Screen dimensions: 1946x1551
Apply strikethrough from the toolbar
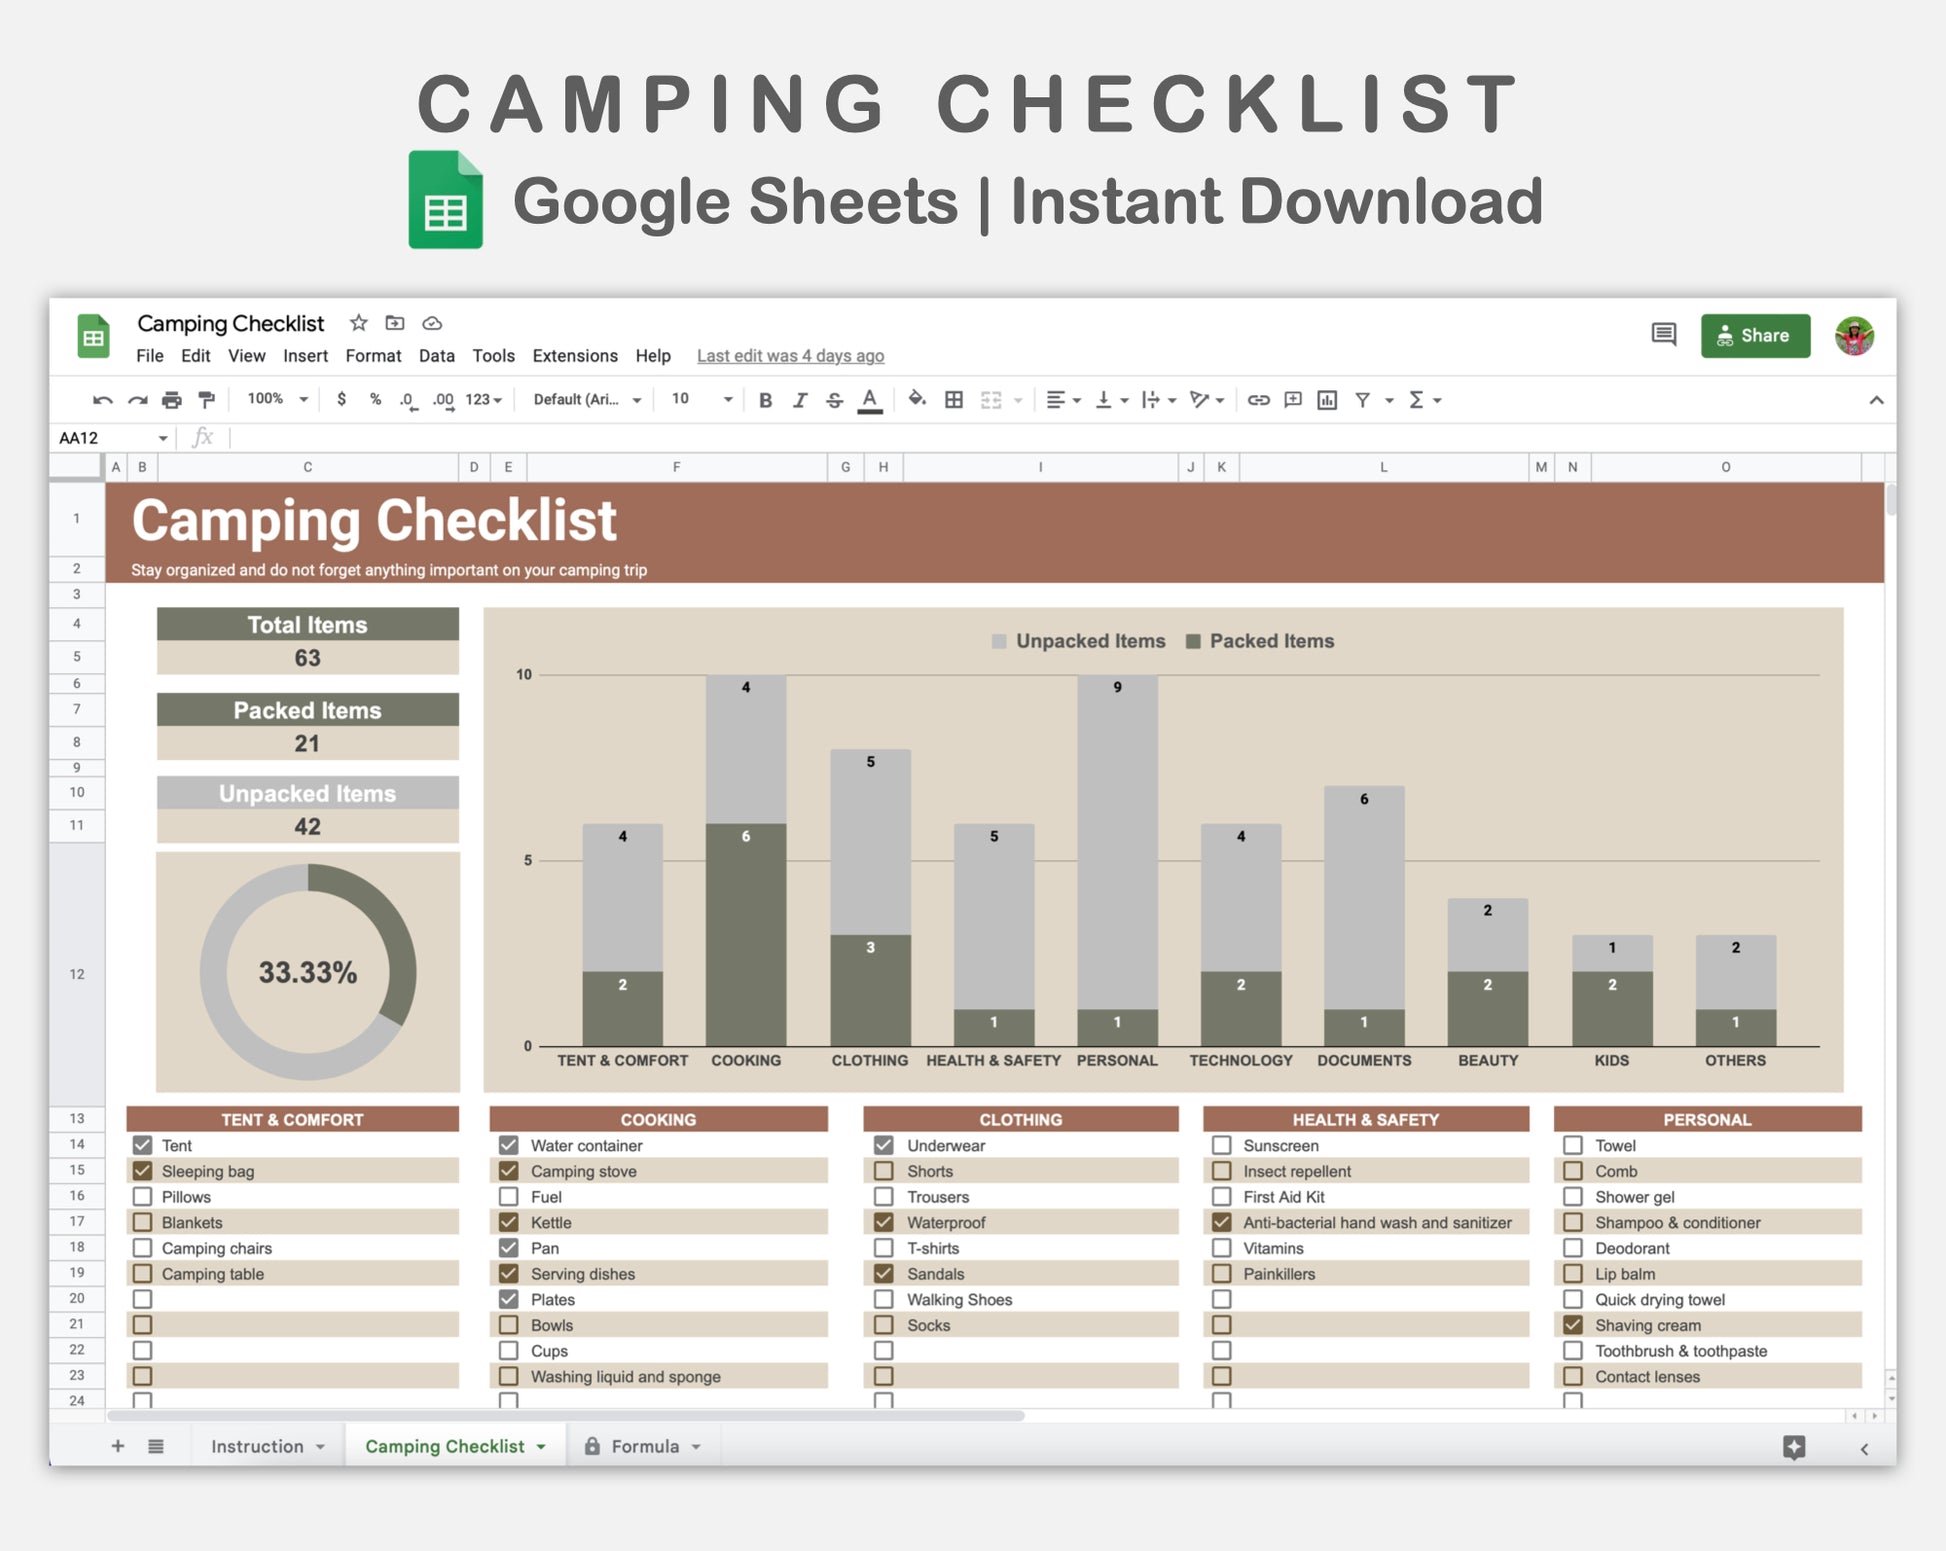834,400
